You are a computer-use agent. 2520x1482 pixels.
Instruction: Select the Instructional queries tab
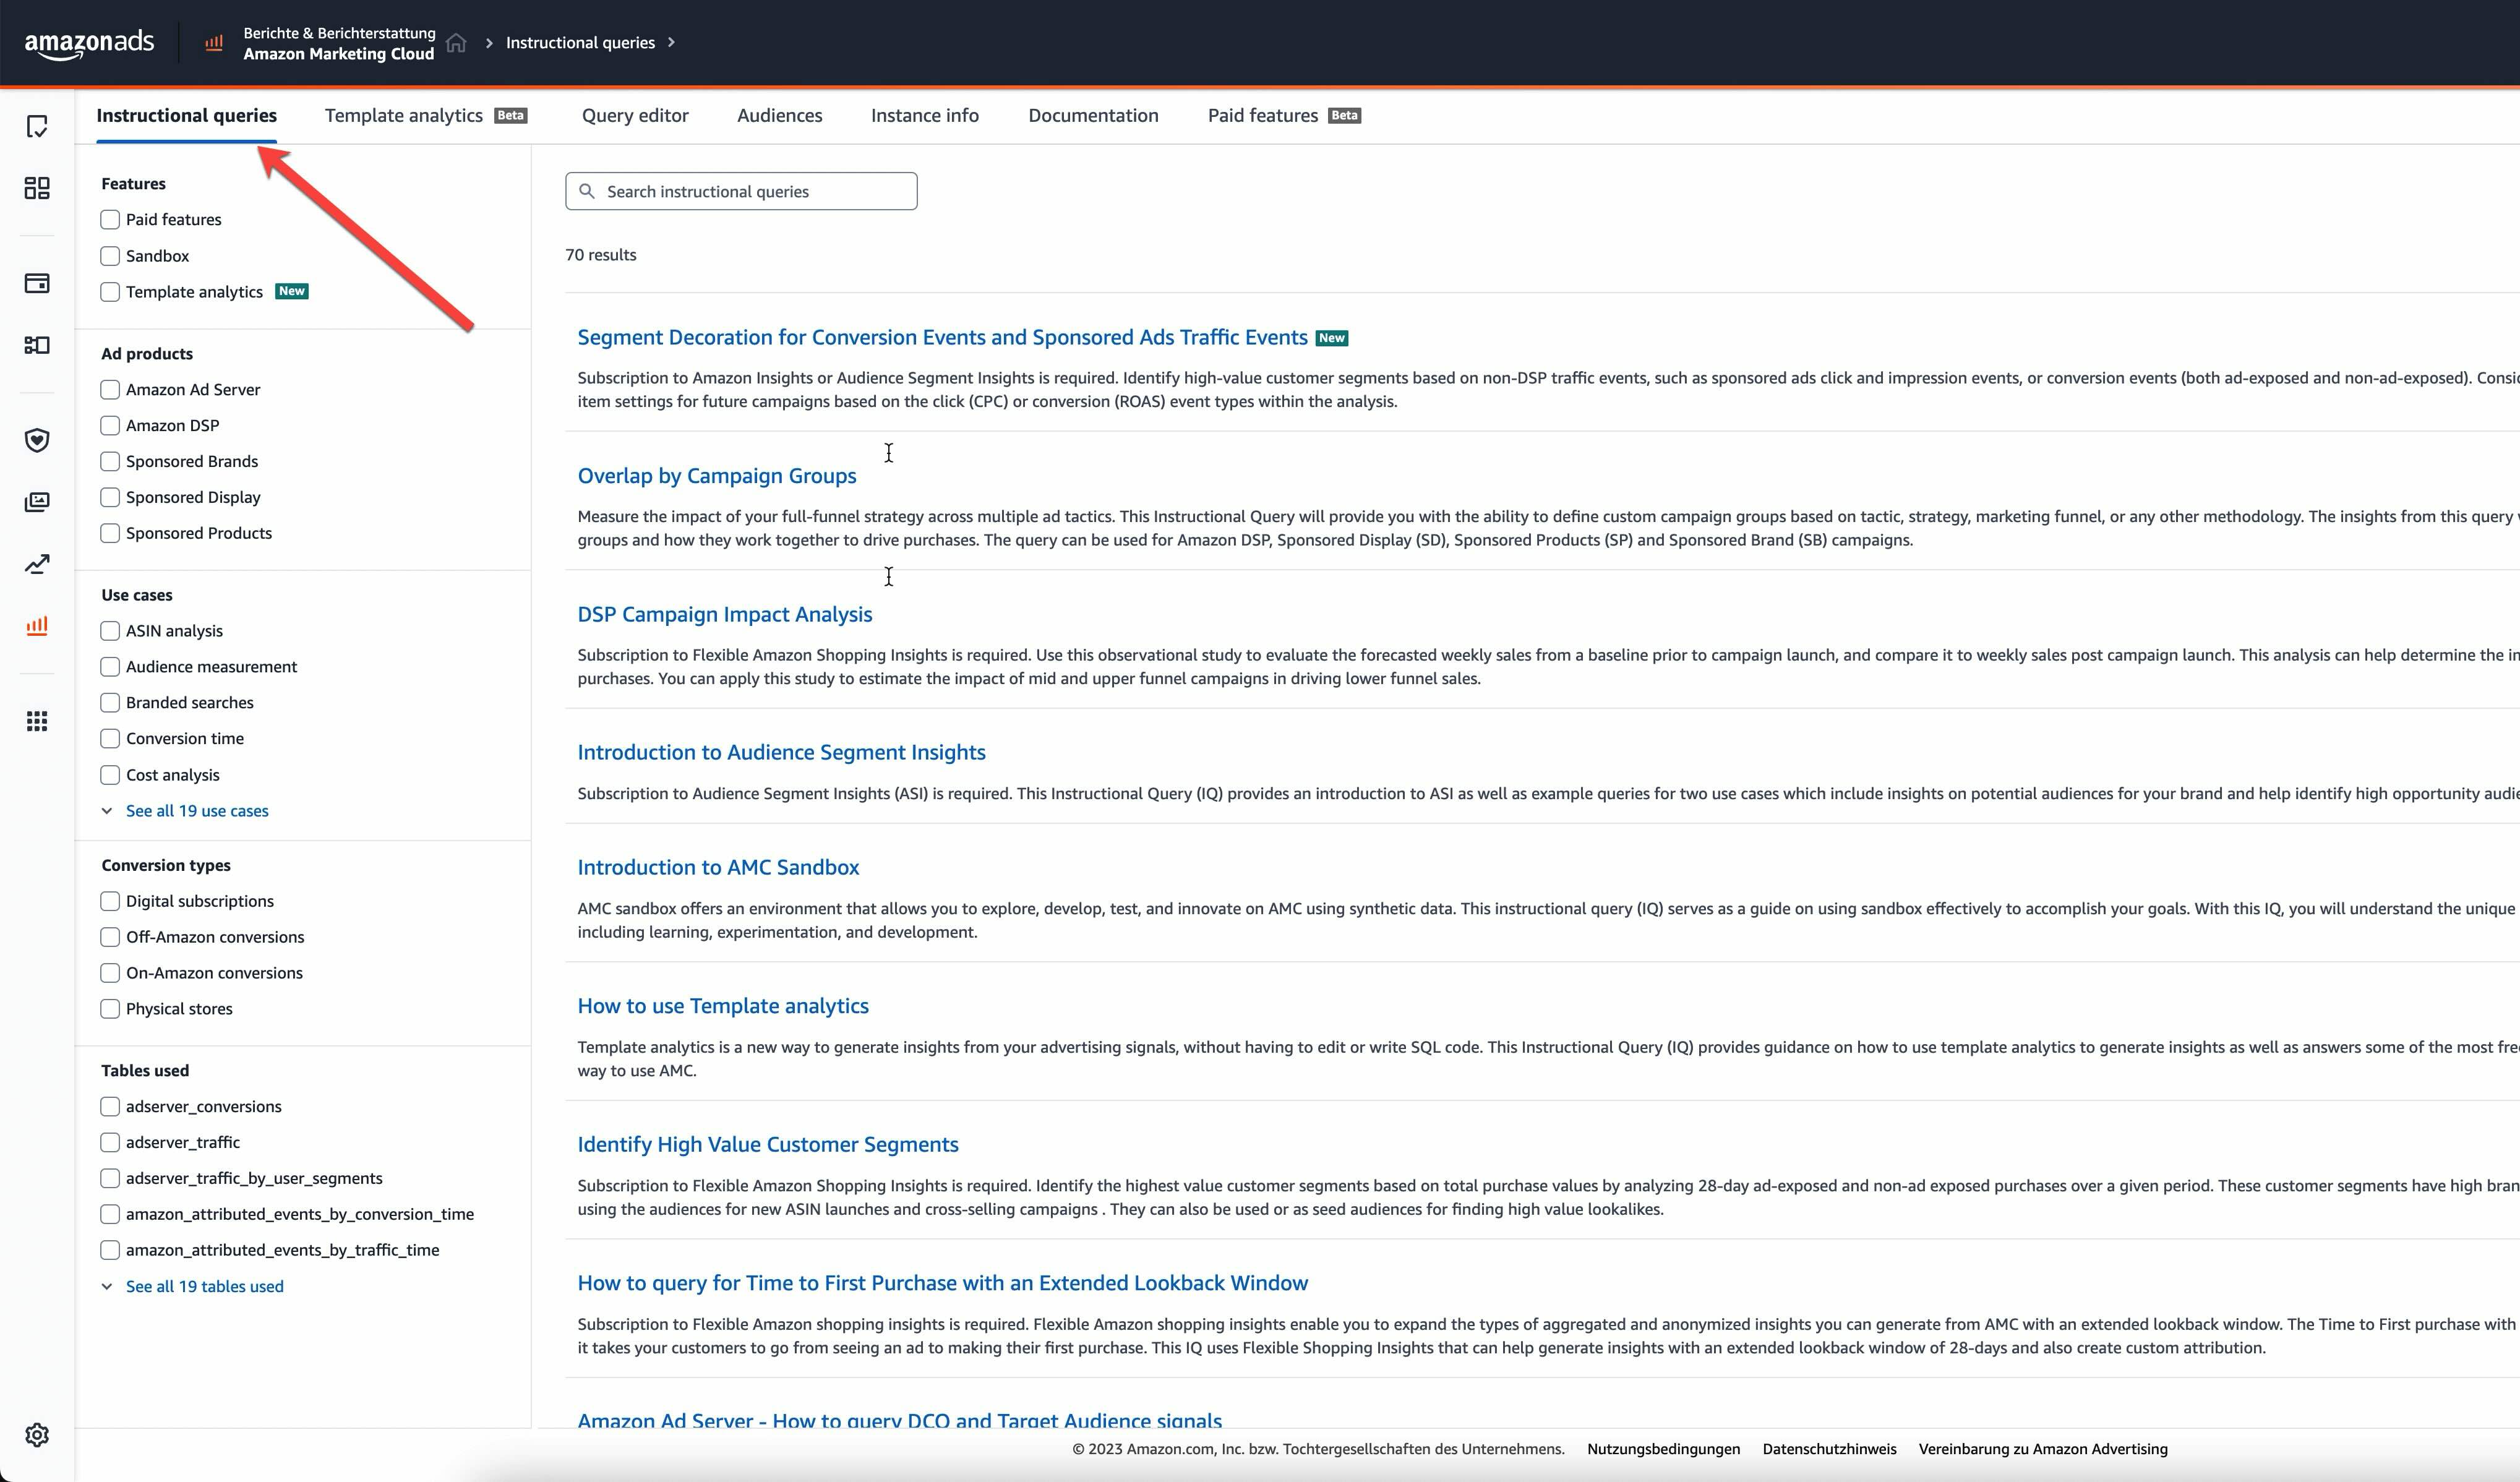tap(187, 116)
